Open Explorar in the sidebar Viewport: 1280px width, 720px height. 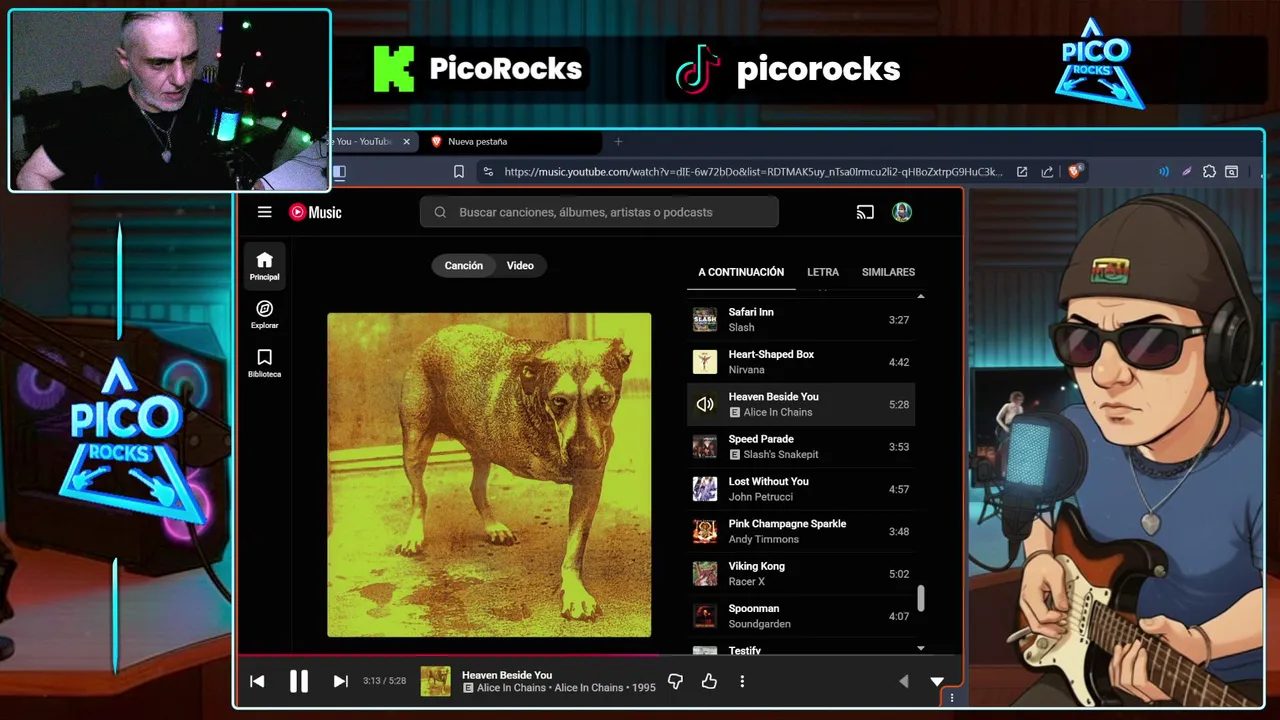tap(264, 314)
